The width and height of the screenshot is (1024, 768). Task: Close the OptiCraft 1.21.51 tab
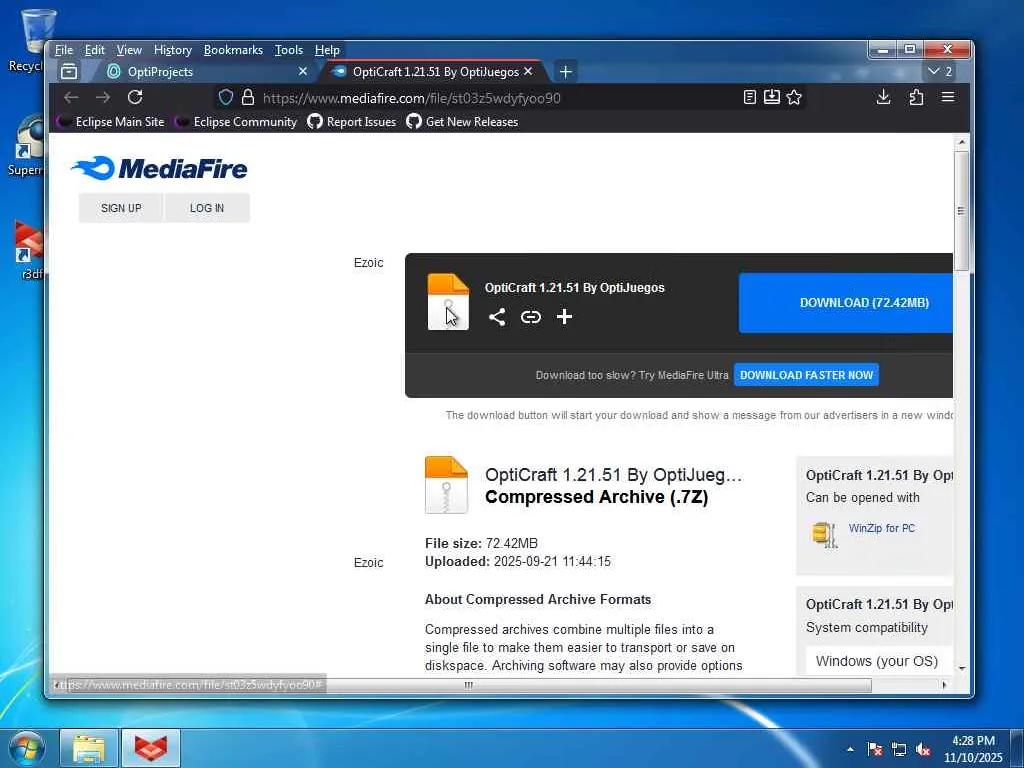(x=528, y=71)
